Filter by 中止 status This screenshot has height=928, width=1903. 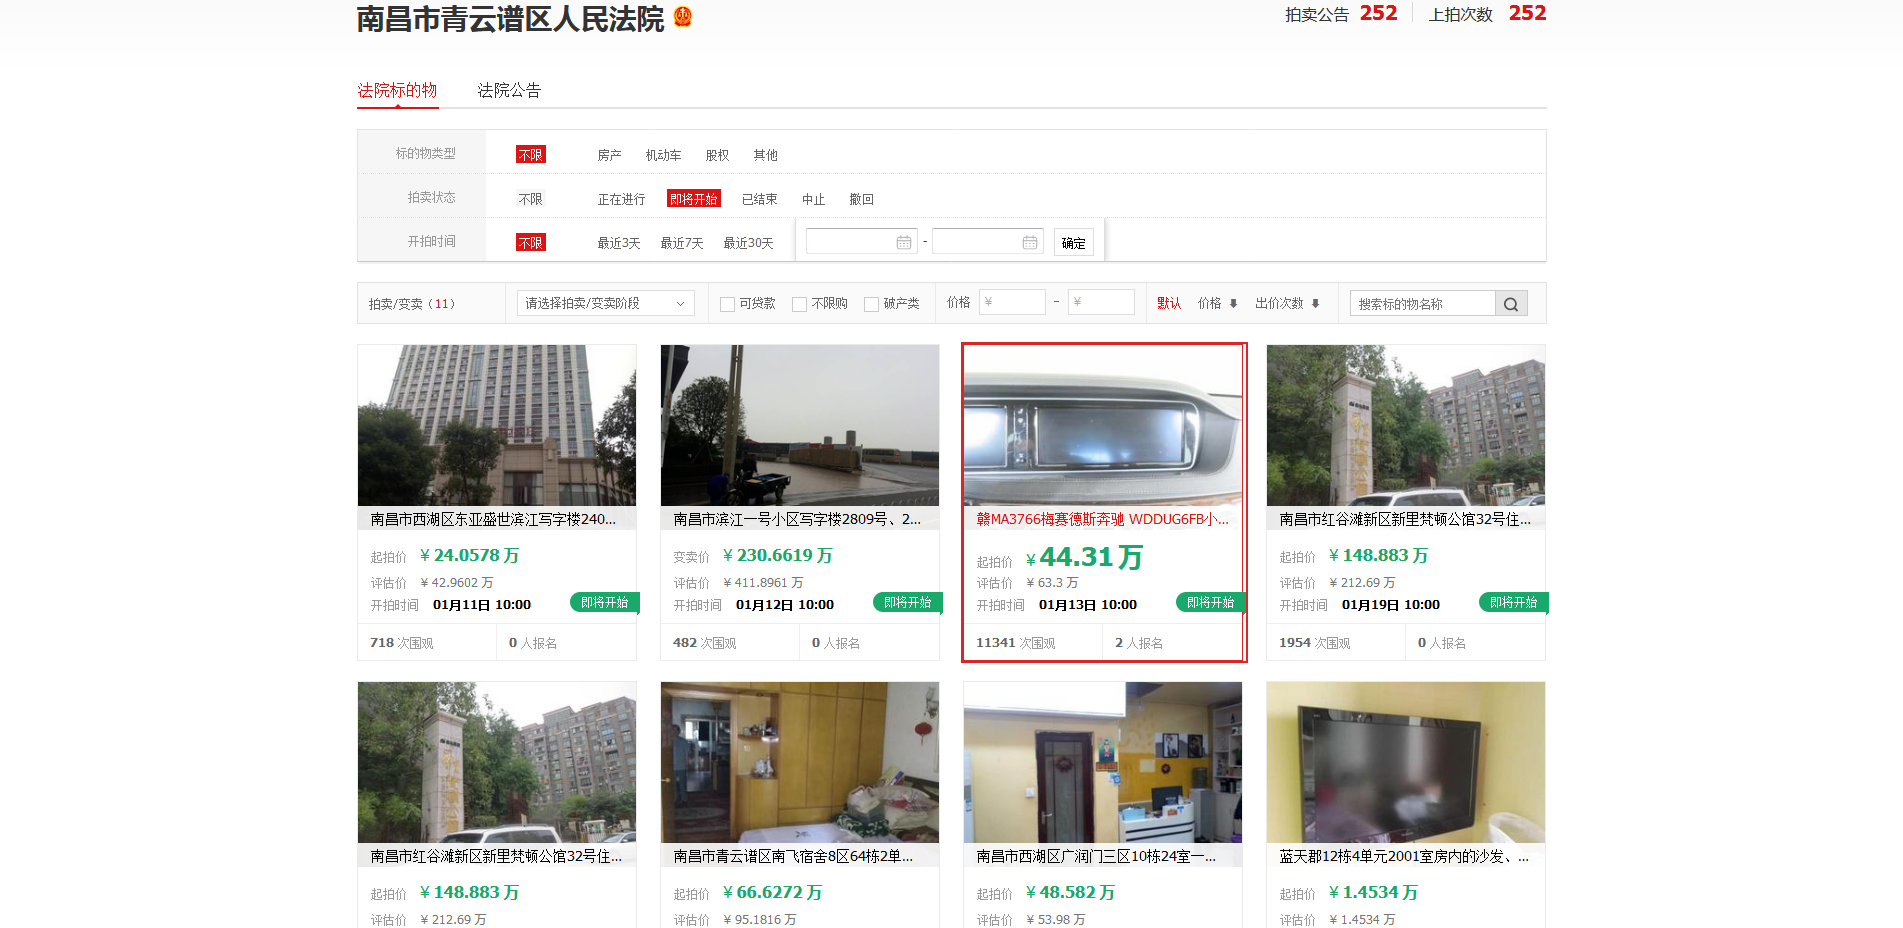[x=813, y=199]
